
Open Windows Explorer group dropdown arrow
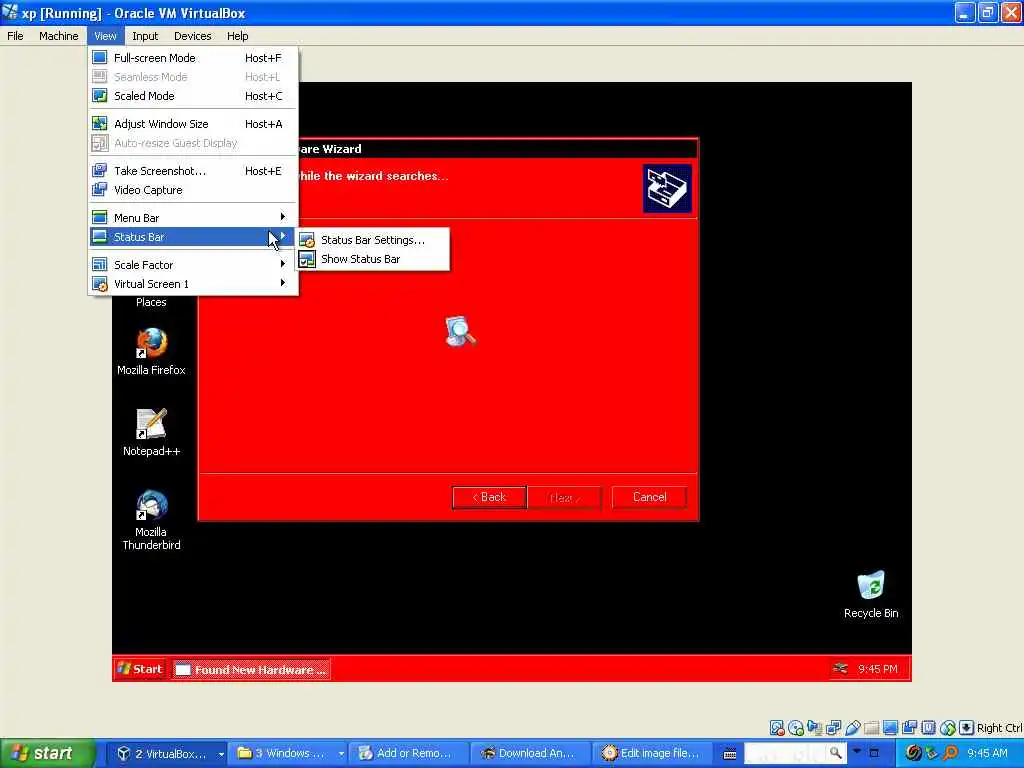[342, 754]
